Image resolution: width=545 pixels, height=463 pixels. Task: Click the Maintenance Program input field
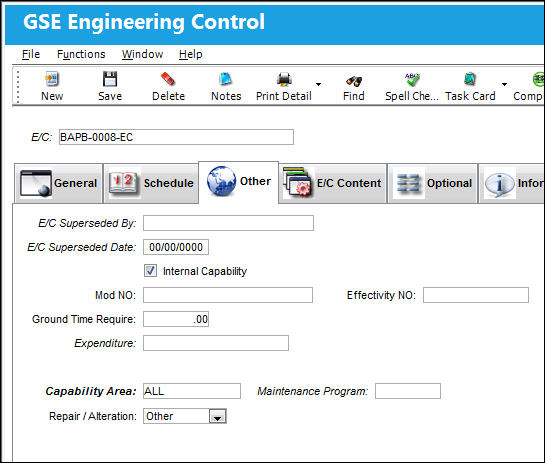[x=408, y=391]
